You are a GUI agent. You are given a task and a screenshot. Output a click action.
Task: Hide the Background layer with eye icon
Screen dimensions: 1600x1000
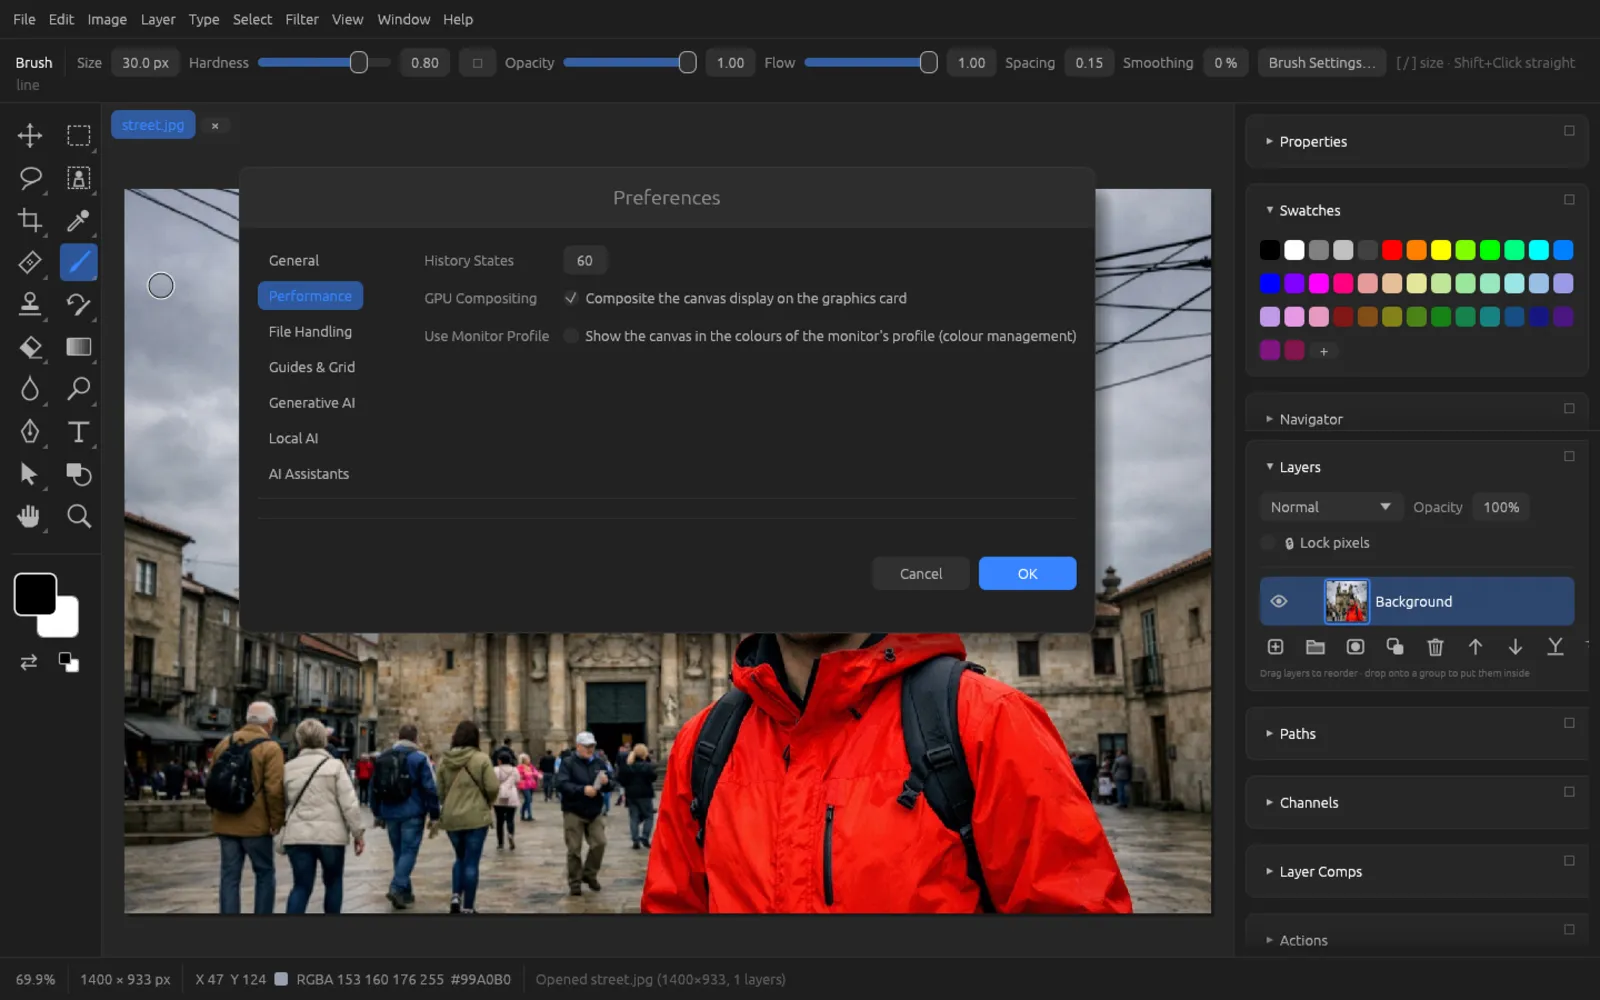1278,601
